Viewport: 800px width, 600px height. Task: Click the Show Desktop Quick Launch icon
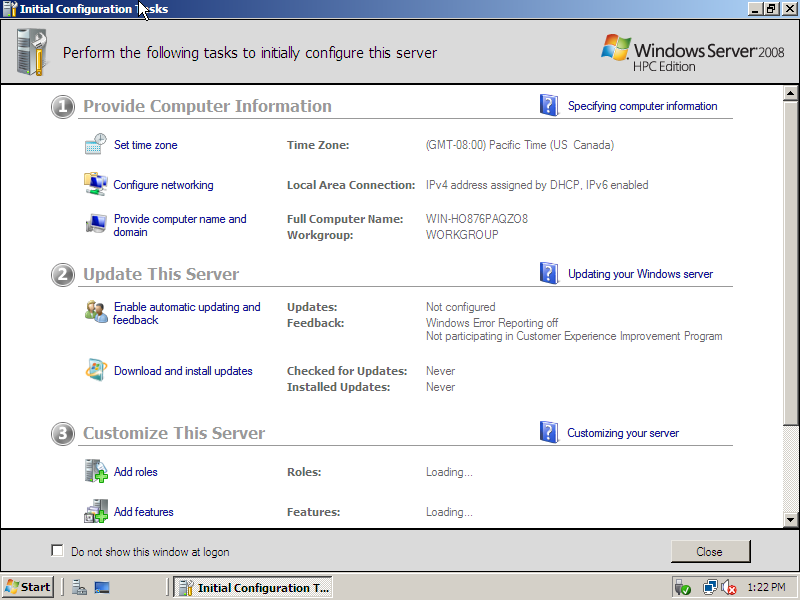click(x=102, y=587)
